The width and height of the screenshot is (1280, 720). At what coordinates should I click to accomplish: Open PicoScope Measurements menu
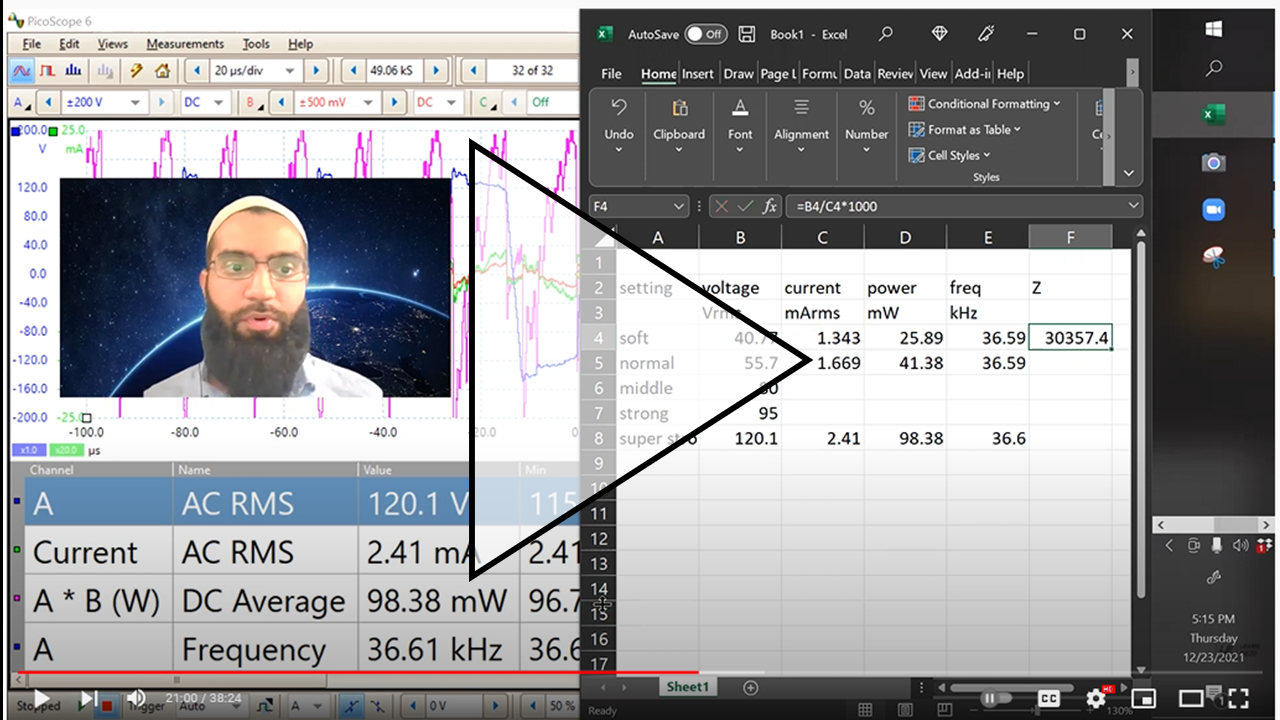tap(185, 44)
